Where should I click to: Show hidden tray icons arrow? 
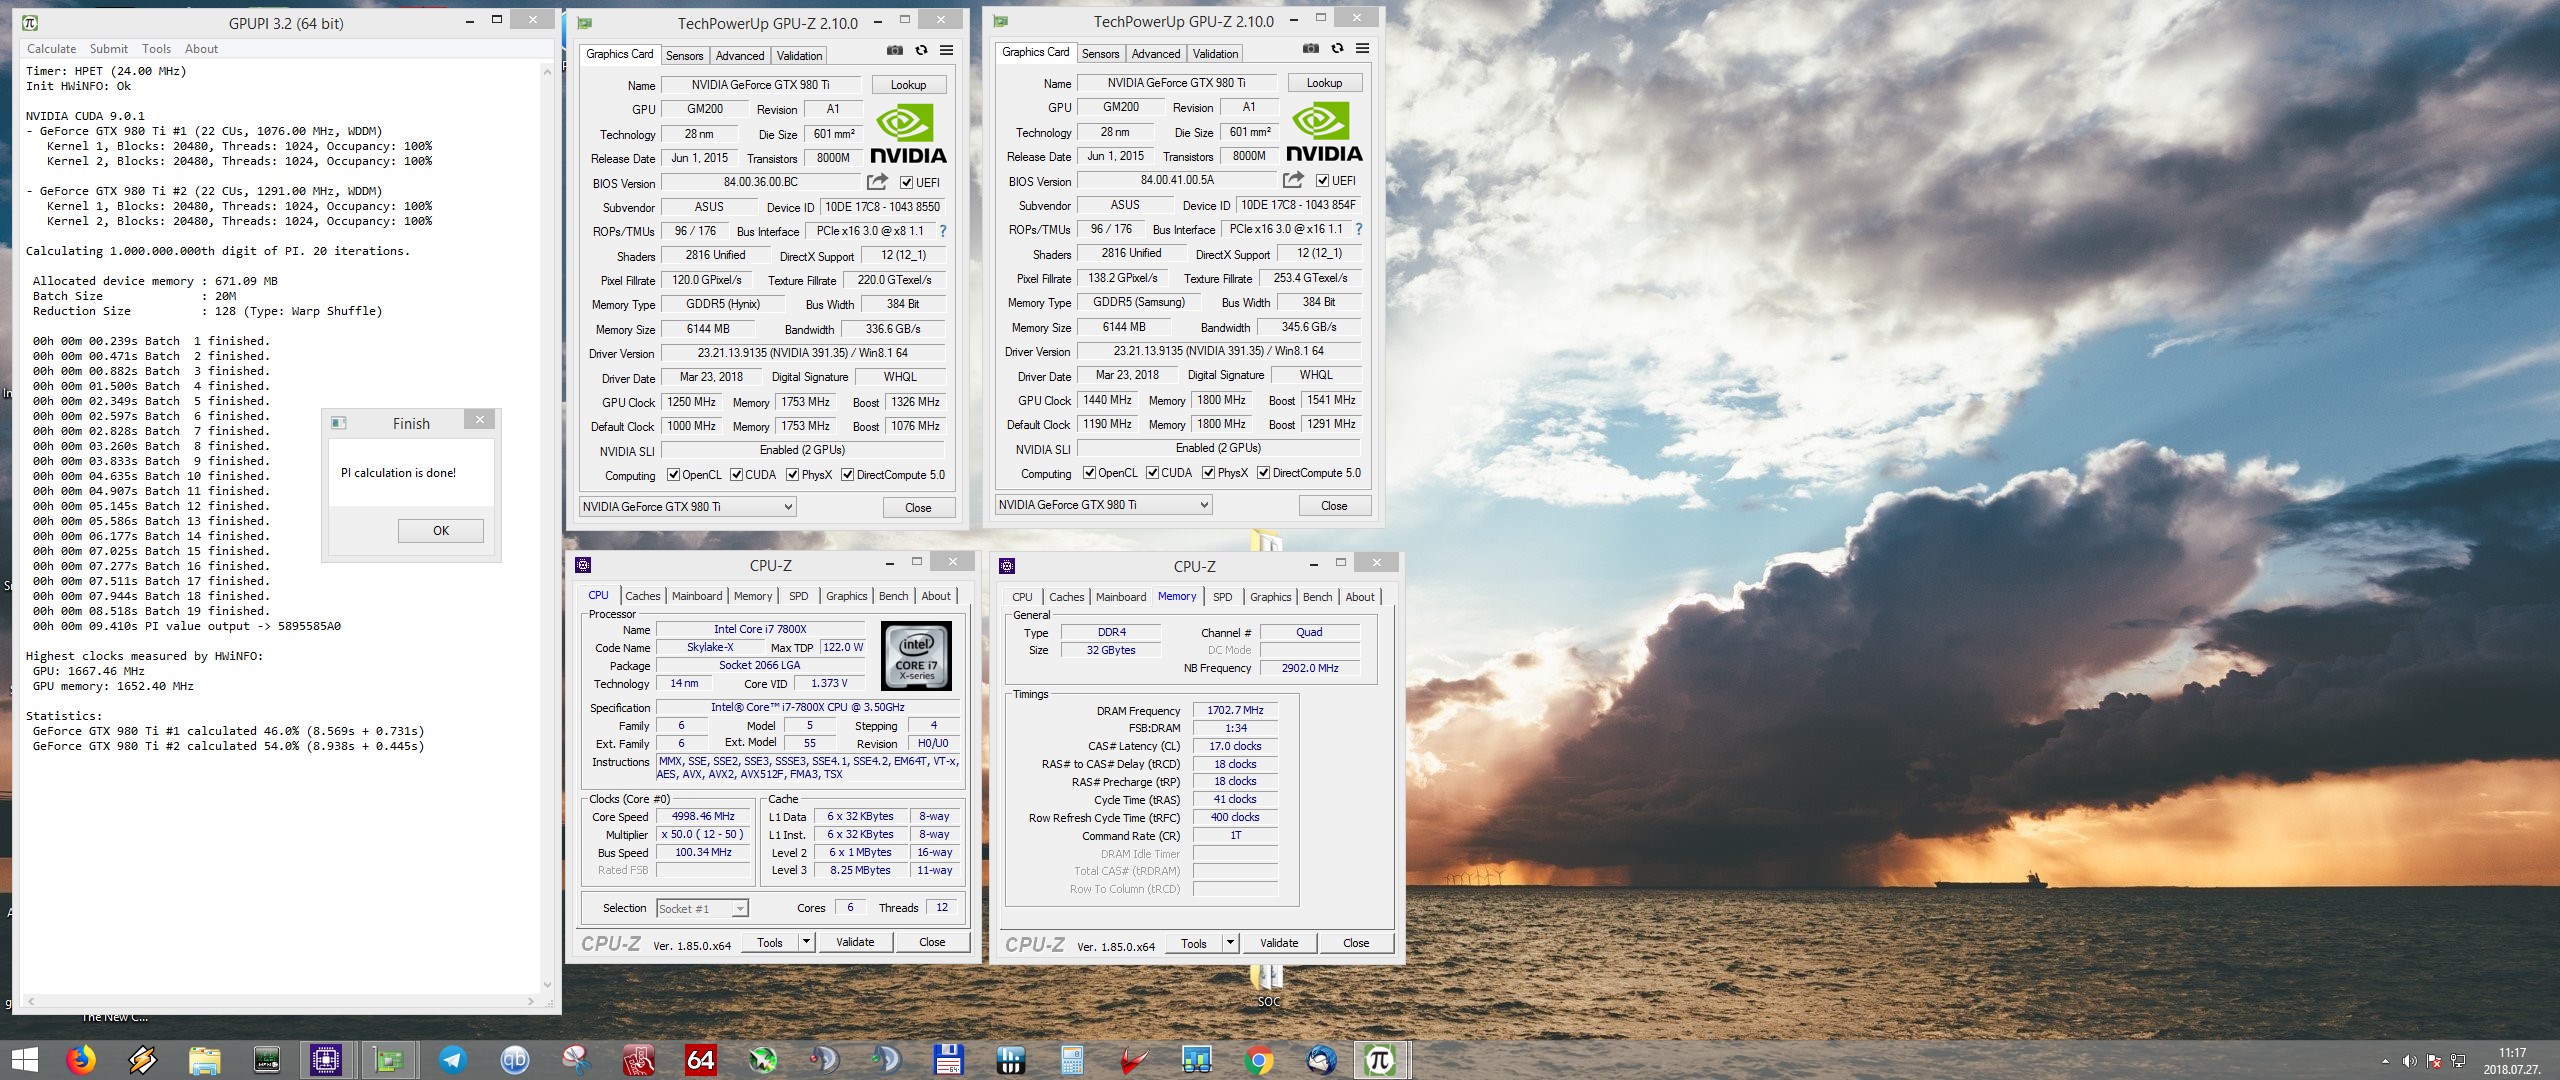(x=2385, y=1061)
